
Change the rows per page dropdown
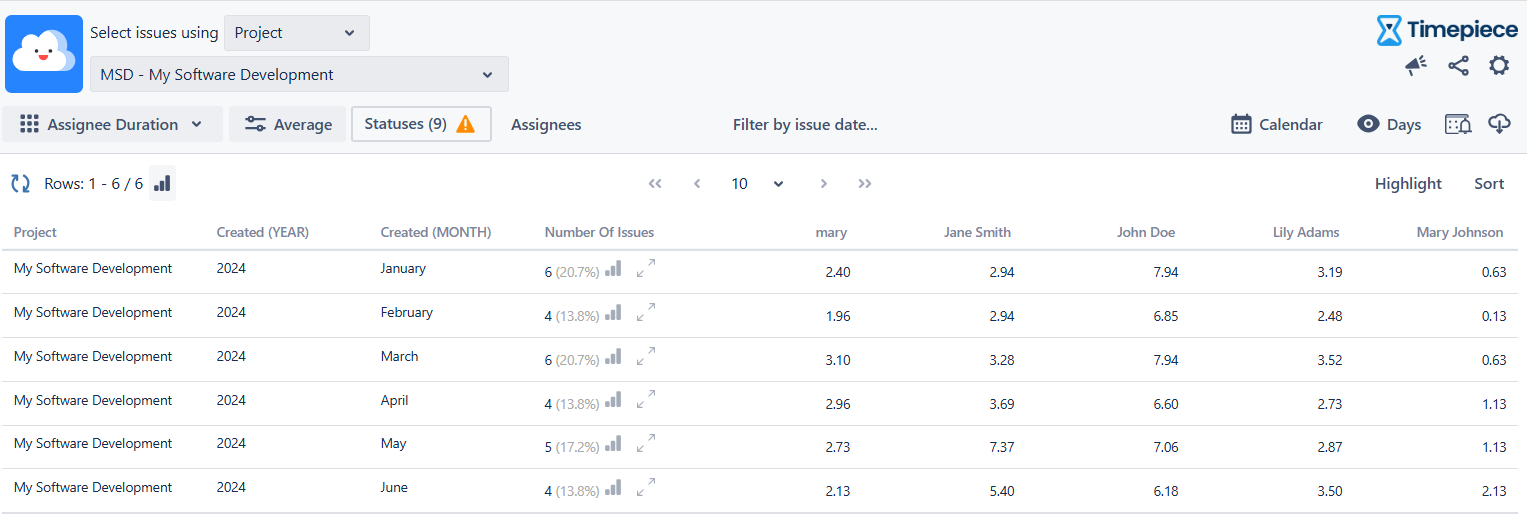[x=757, y=184]
